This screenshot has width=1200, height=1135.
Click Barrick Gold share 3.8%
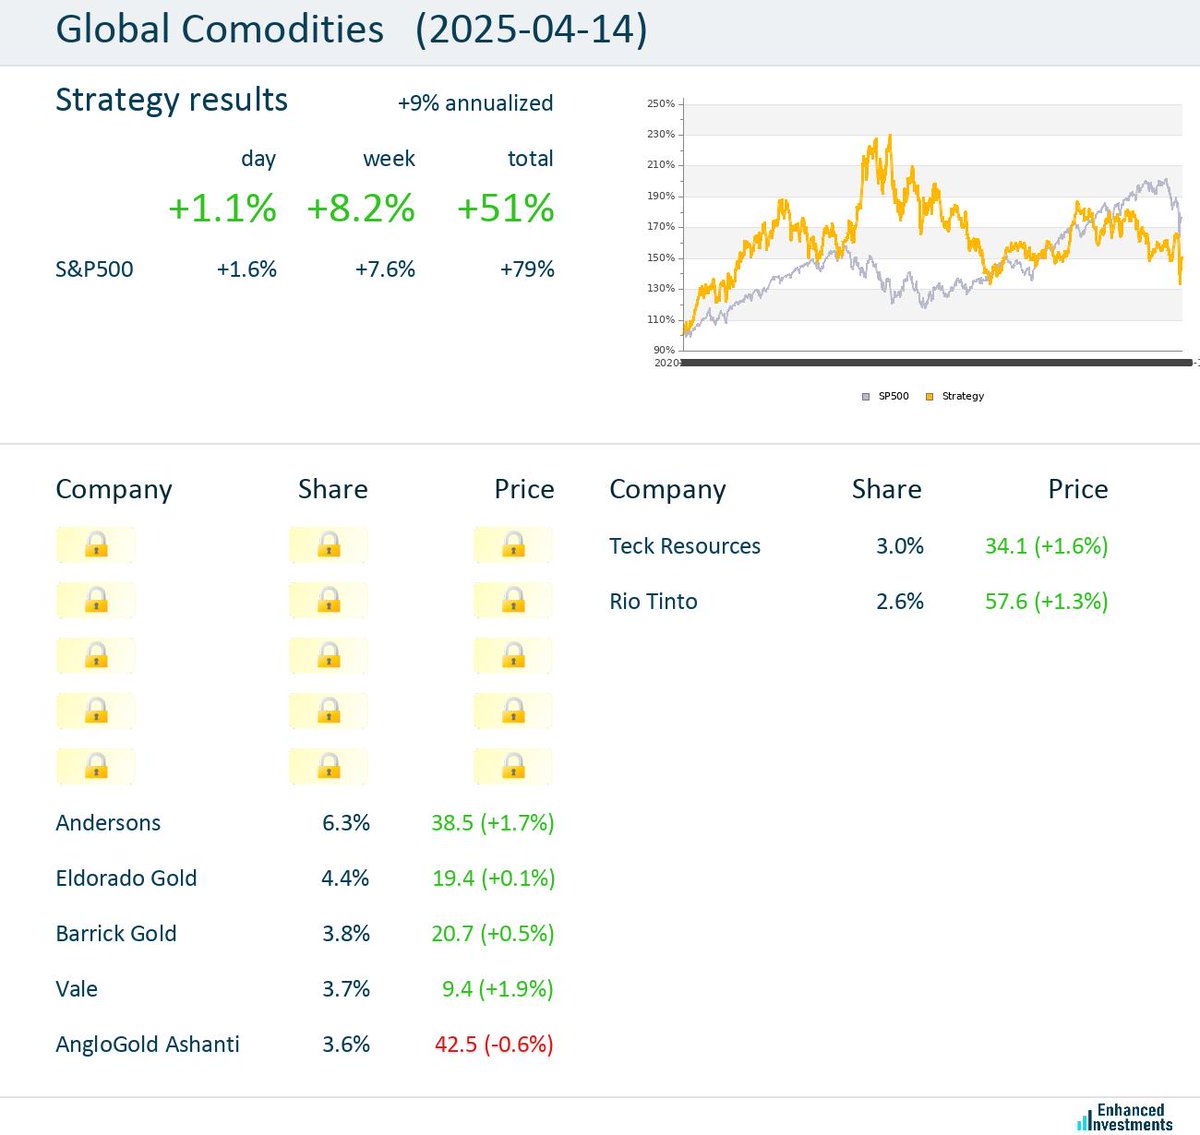tap(346, 933)
